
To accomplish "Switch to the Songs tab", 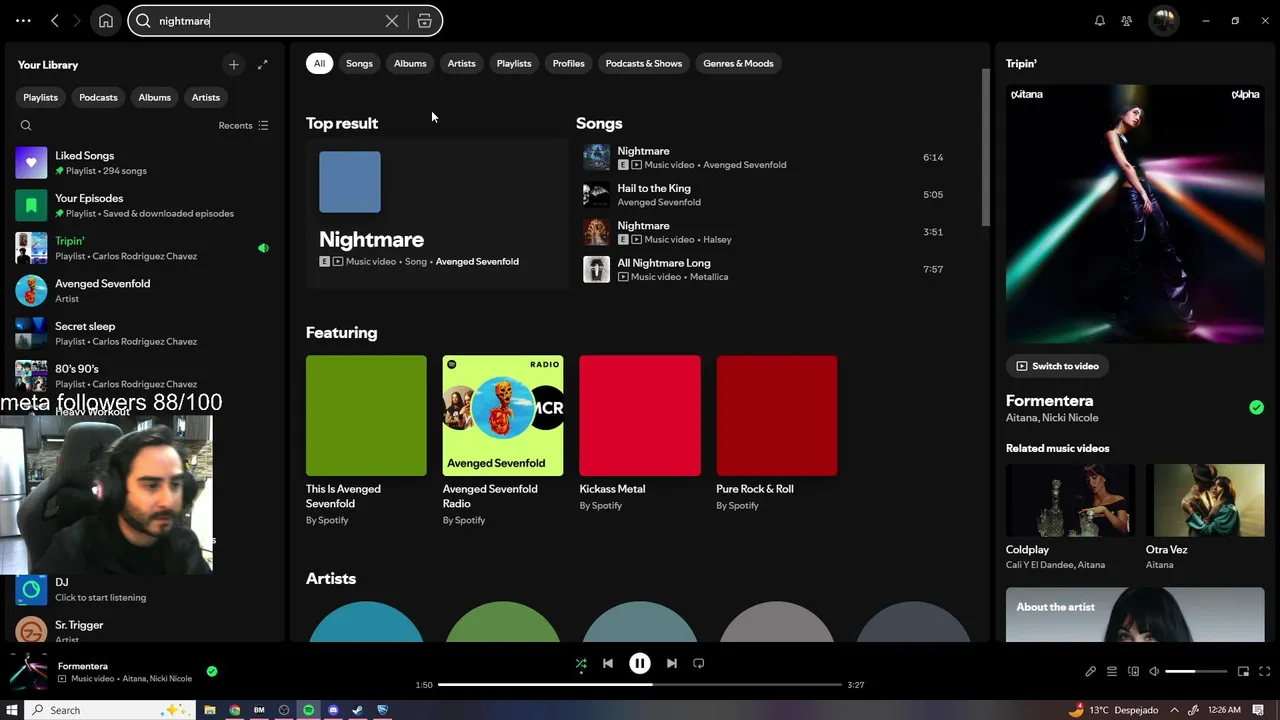I will click(359, 63).
